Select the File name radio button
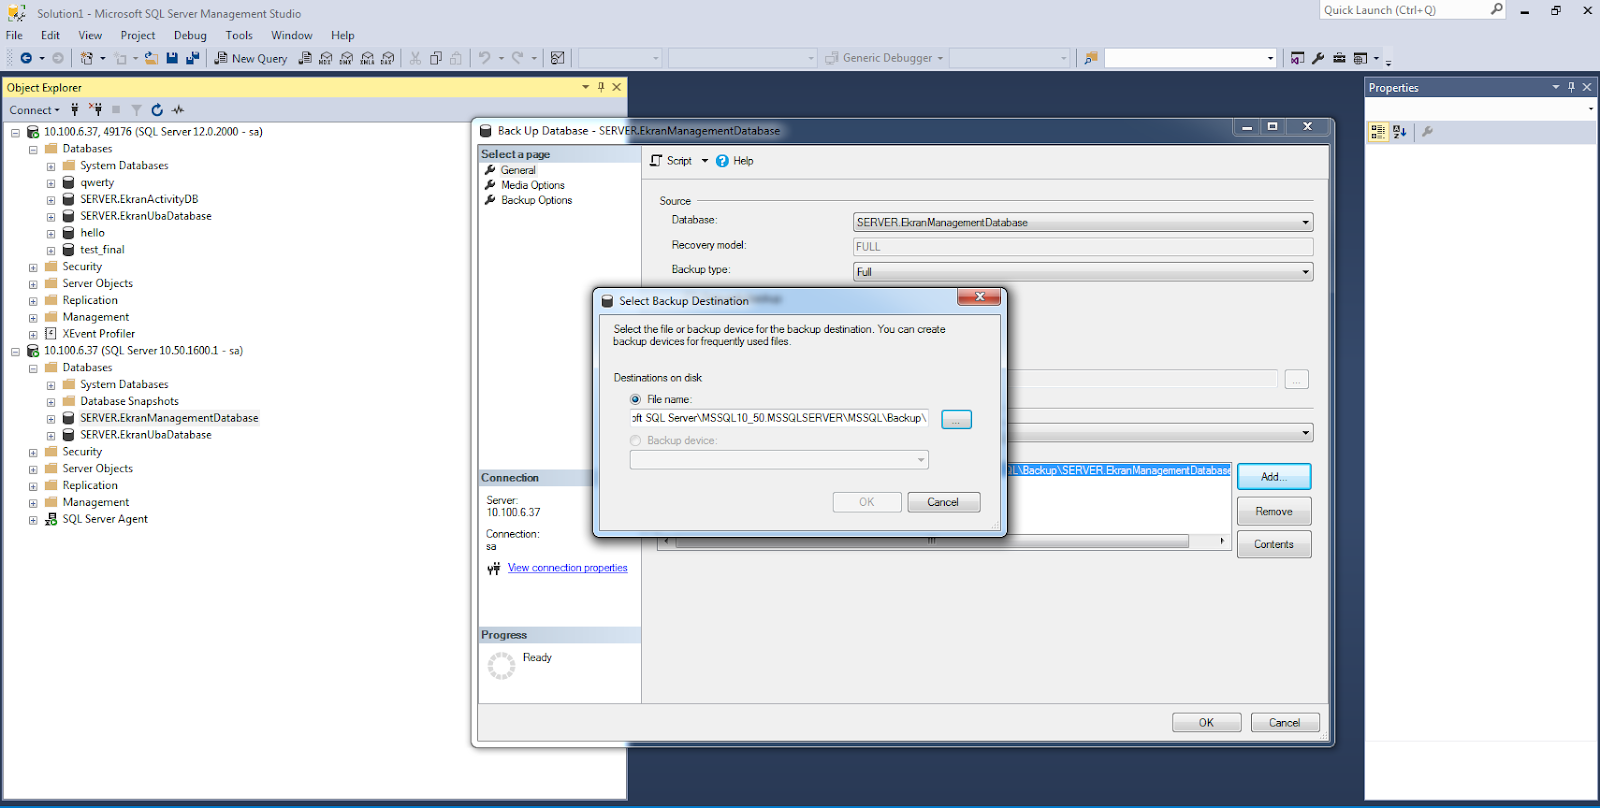The height and width of the screenshot is (808, 1600). click(x=636, y=399)
